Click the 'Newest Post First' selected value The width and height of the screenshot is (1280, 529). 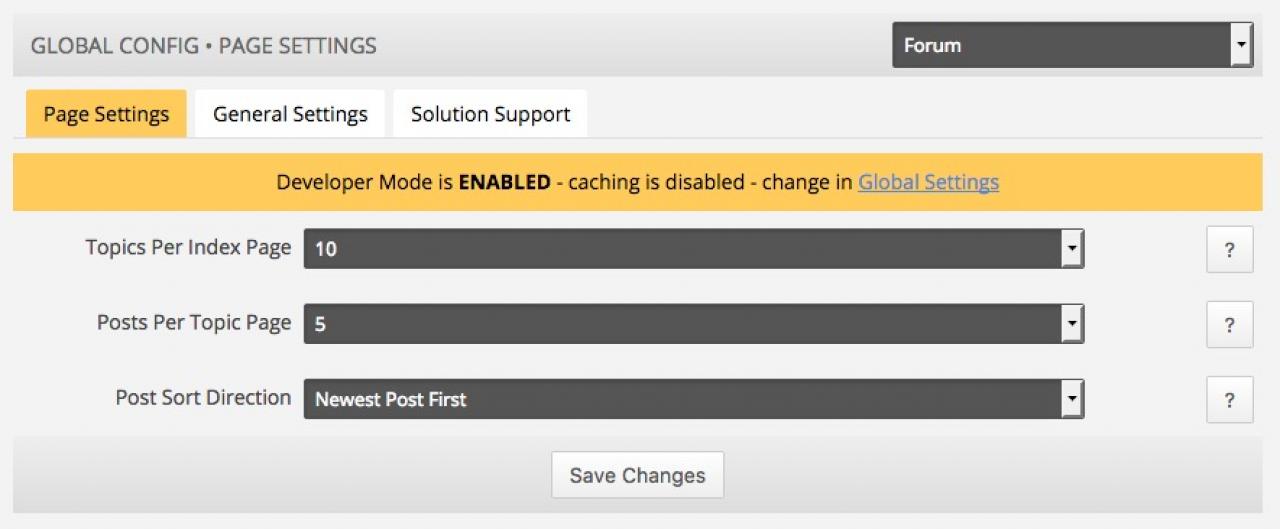coord(391,400)
